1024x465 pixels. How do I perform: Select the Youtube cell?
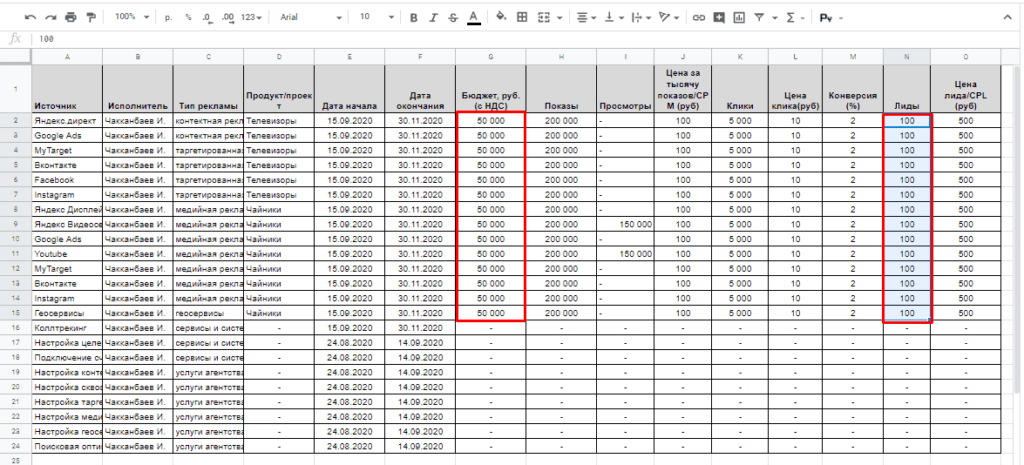pos(67,254)
